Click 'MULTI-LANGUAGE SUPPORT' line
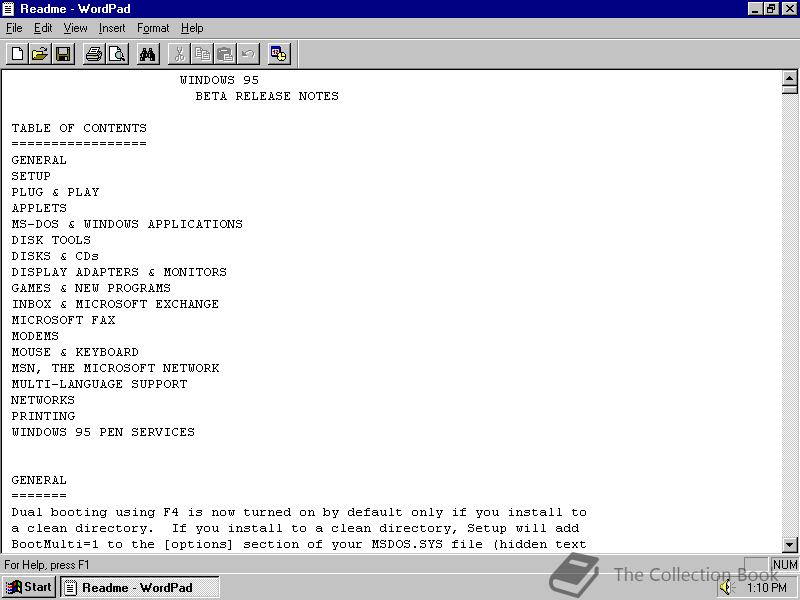 [x=99, y=384]
